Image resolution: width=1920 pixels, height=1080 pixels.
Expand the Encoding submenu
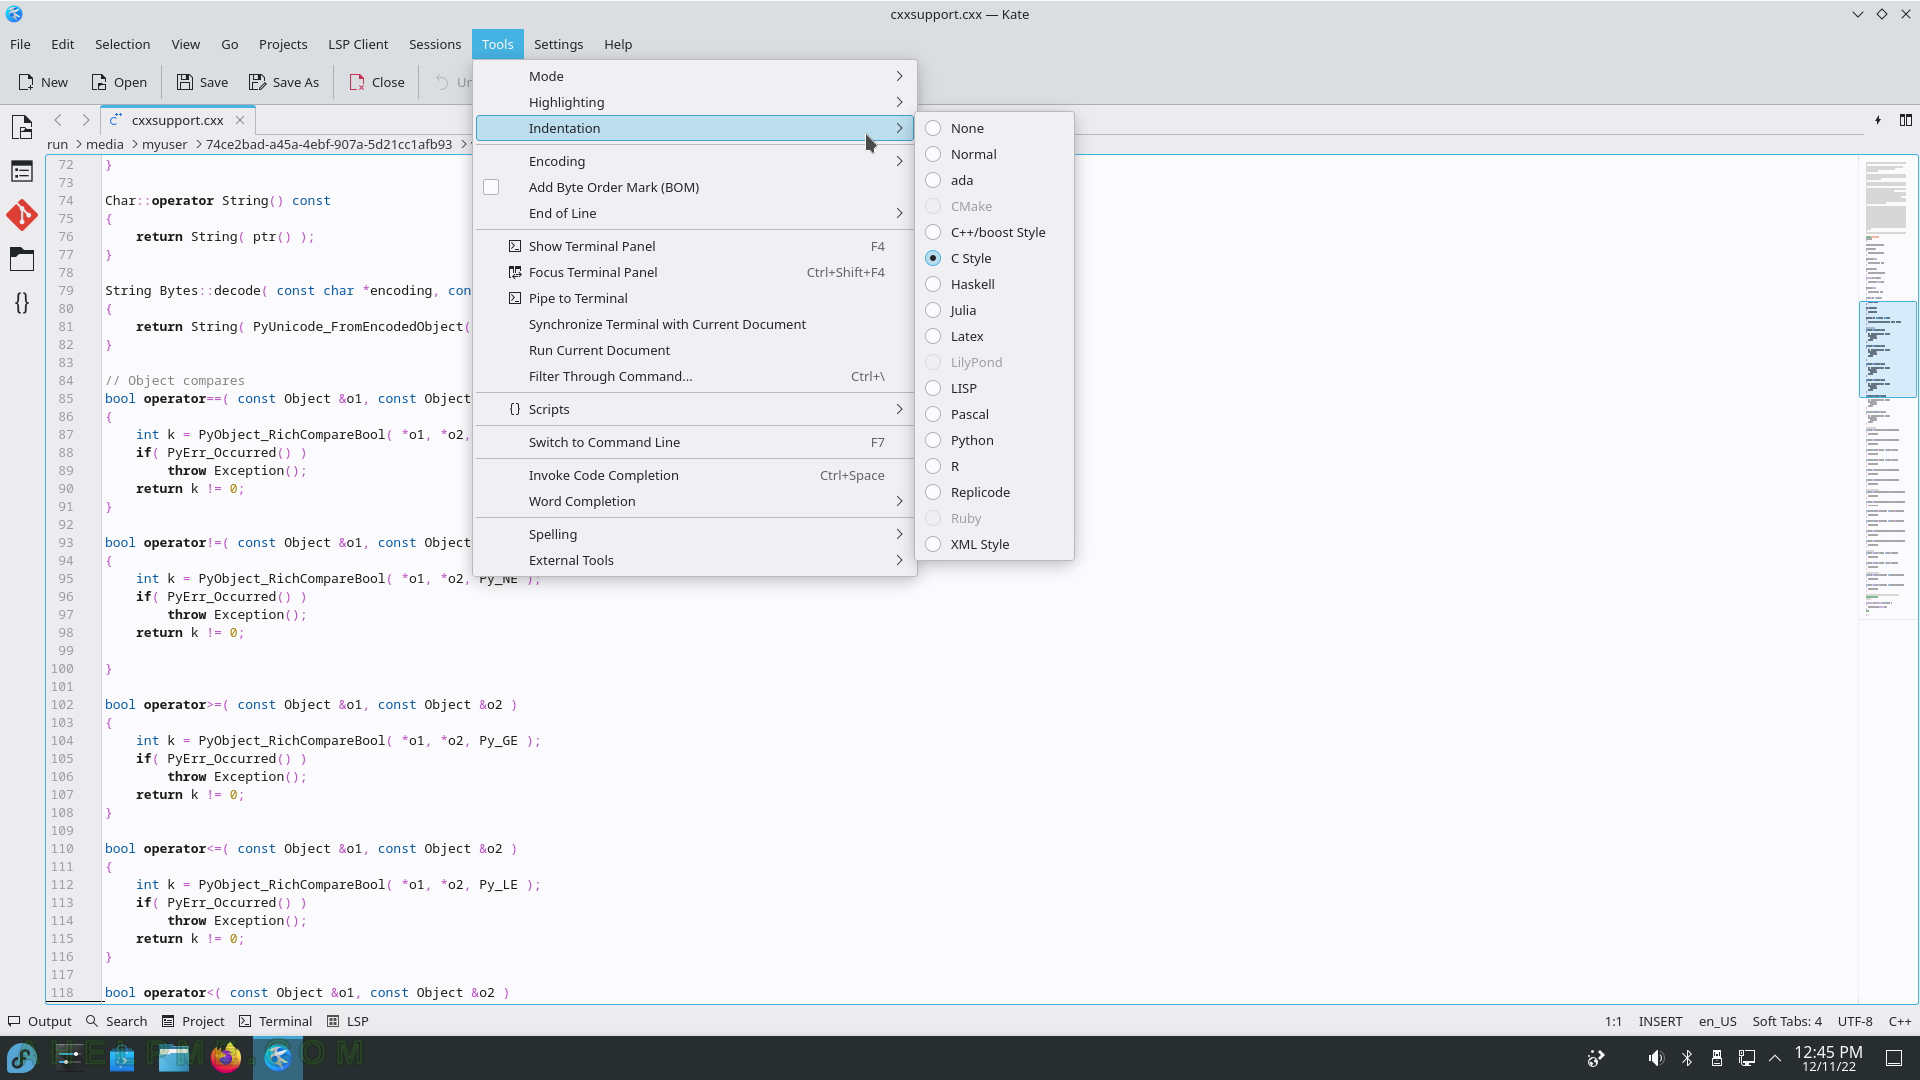(695, 161)
